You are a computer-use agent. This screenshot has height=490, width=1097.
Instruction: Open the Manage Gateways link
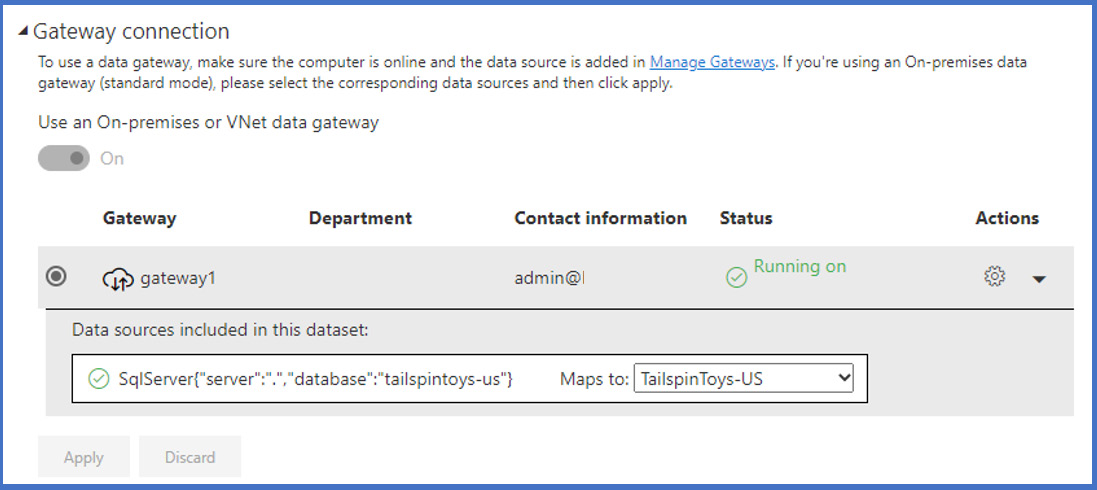coord(712,62)
